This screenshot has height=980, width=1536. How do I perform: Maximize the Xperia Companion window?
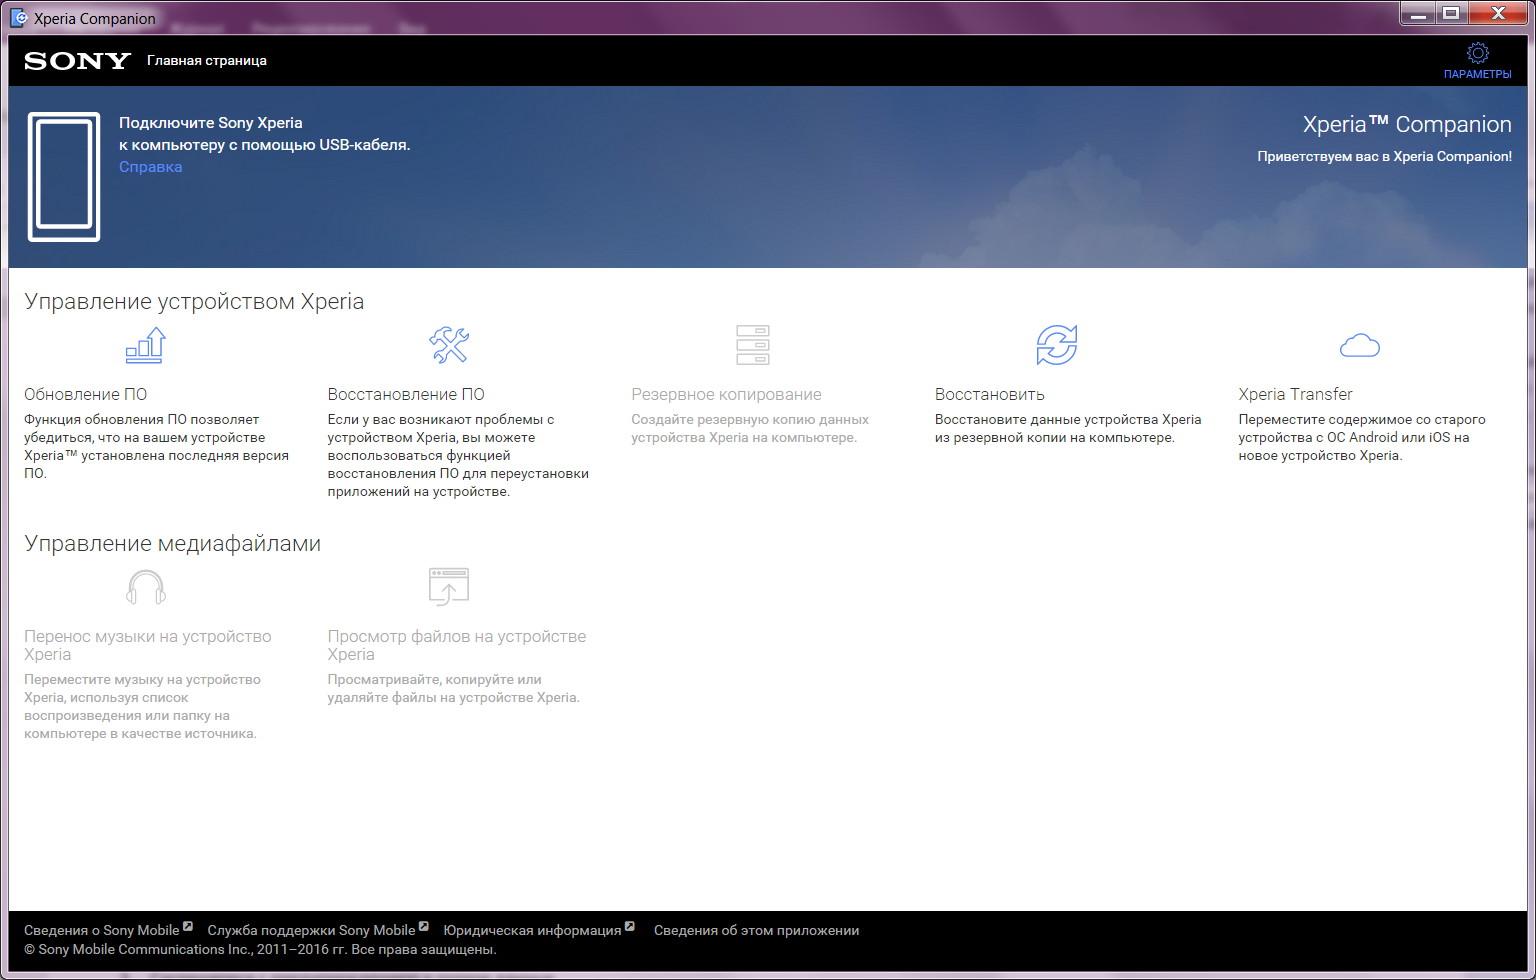[1451, 13]
